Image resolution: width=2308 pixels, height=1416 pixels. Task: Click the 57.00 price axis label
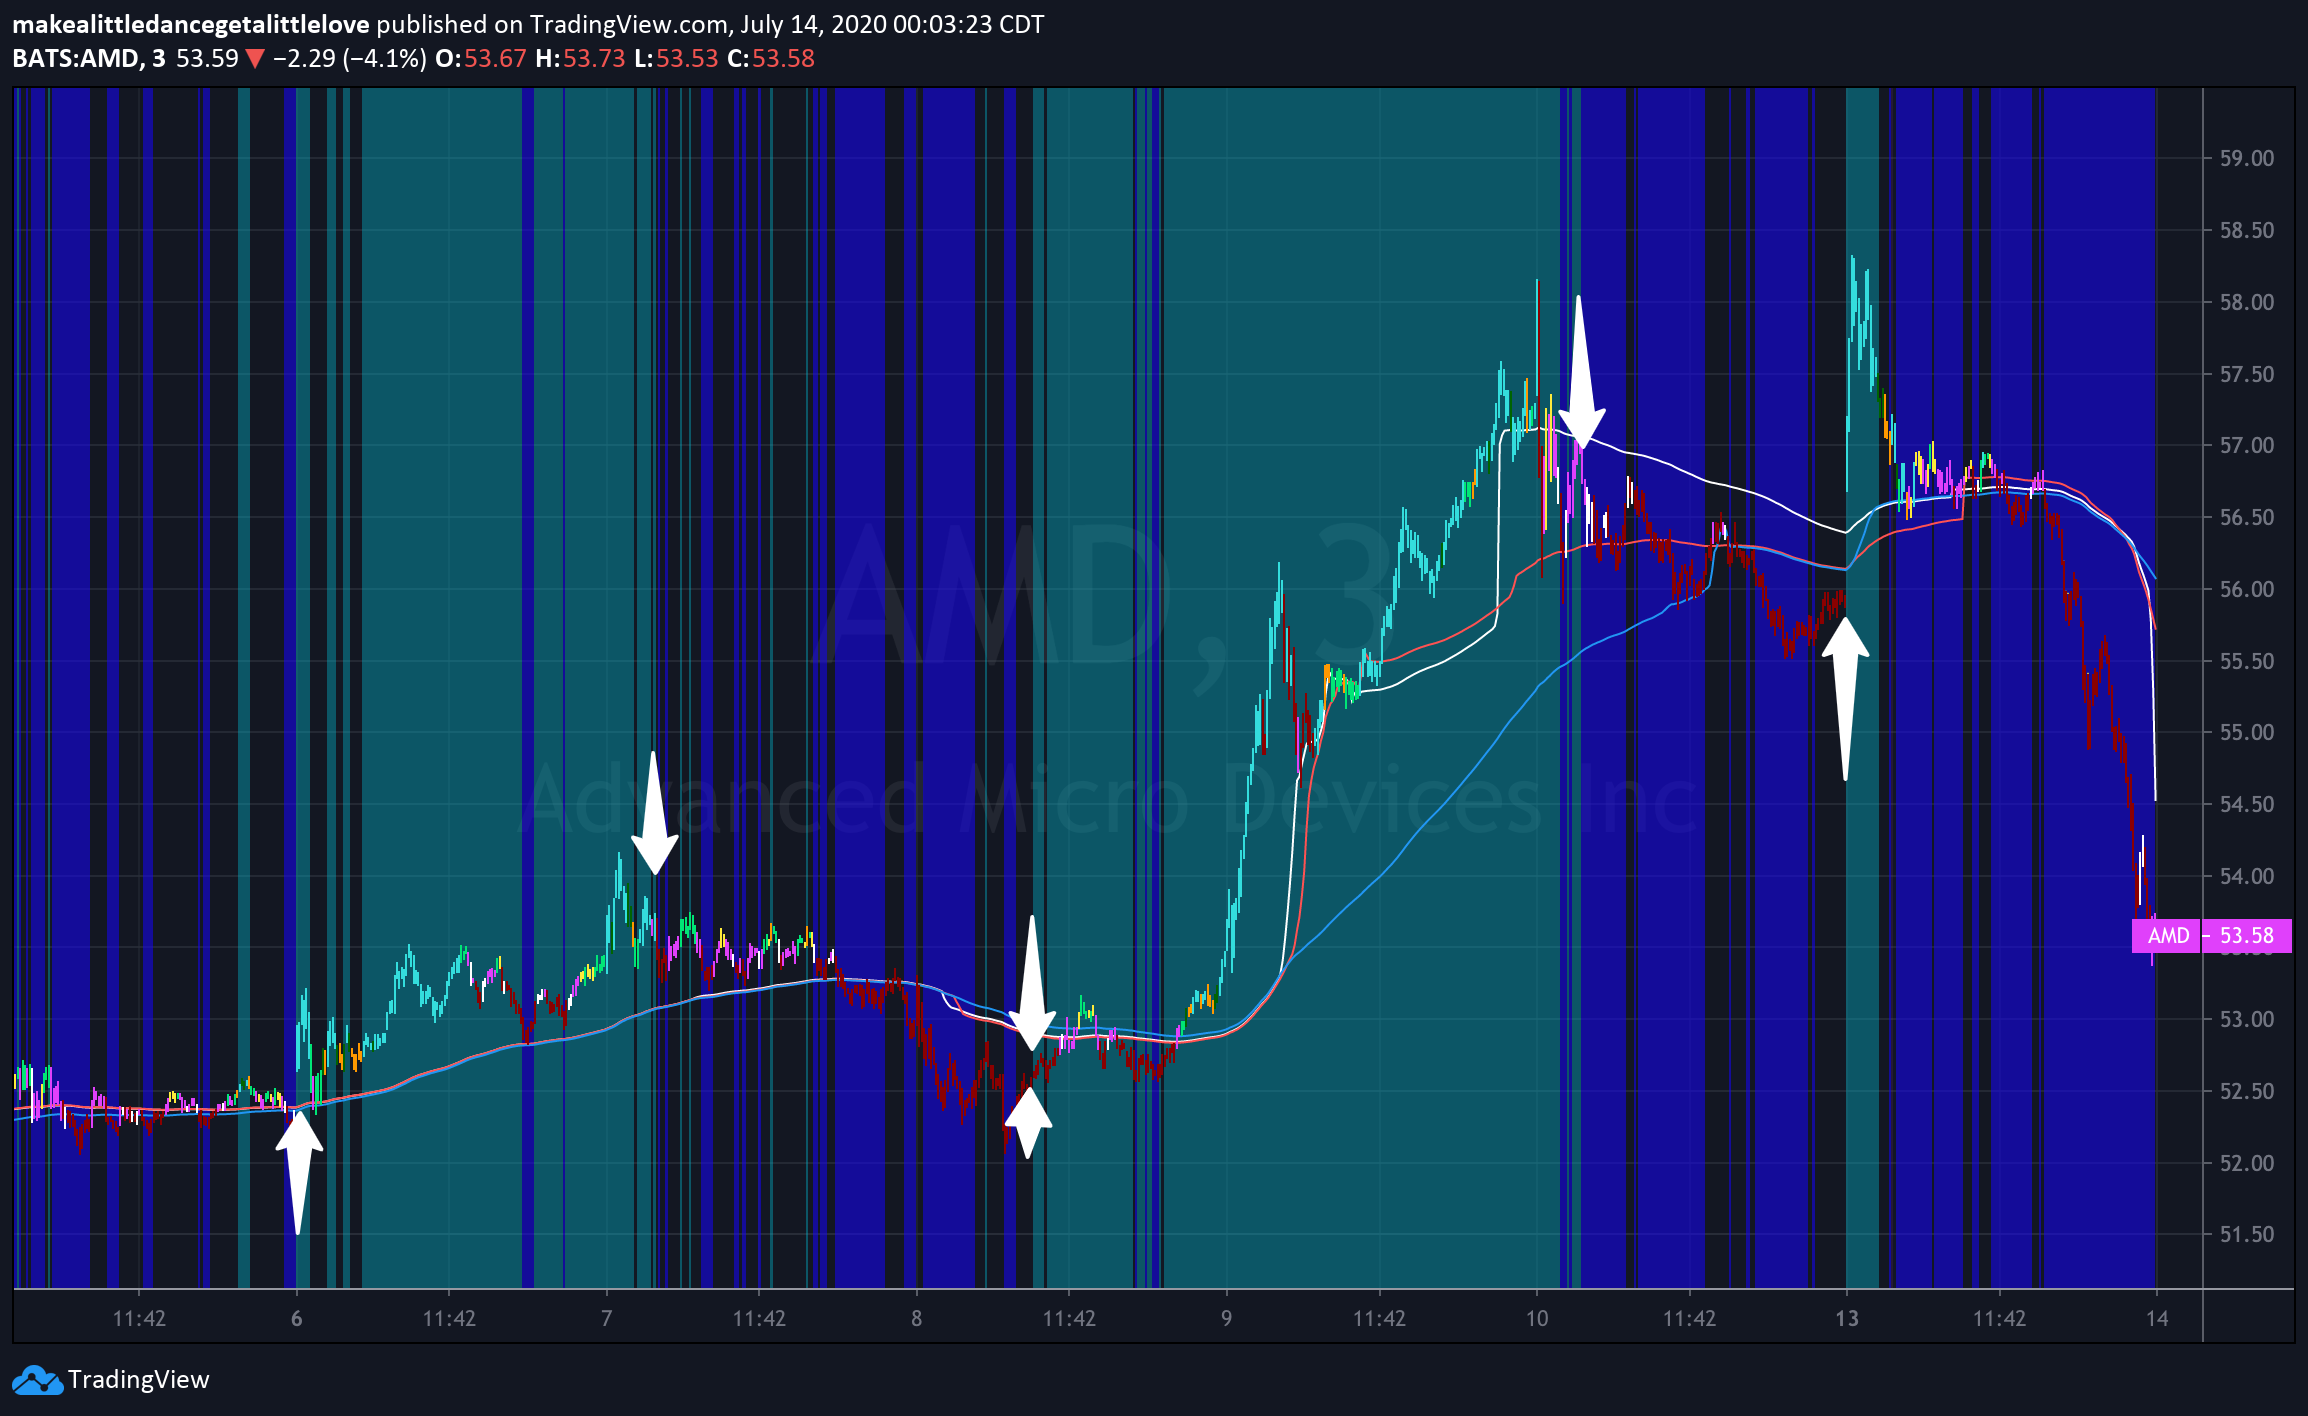2247,445
